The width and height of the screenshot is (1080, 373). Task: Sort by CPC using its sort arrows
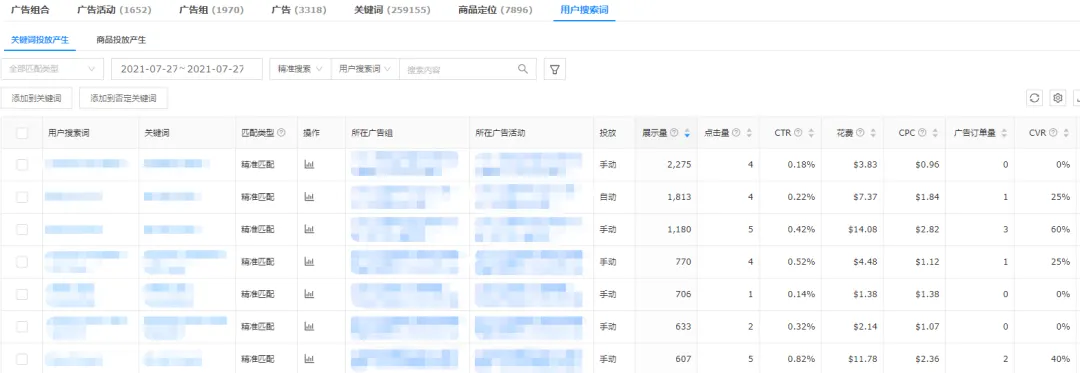(x=935, y=134)
